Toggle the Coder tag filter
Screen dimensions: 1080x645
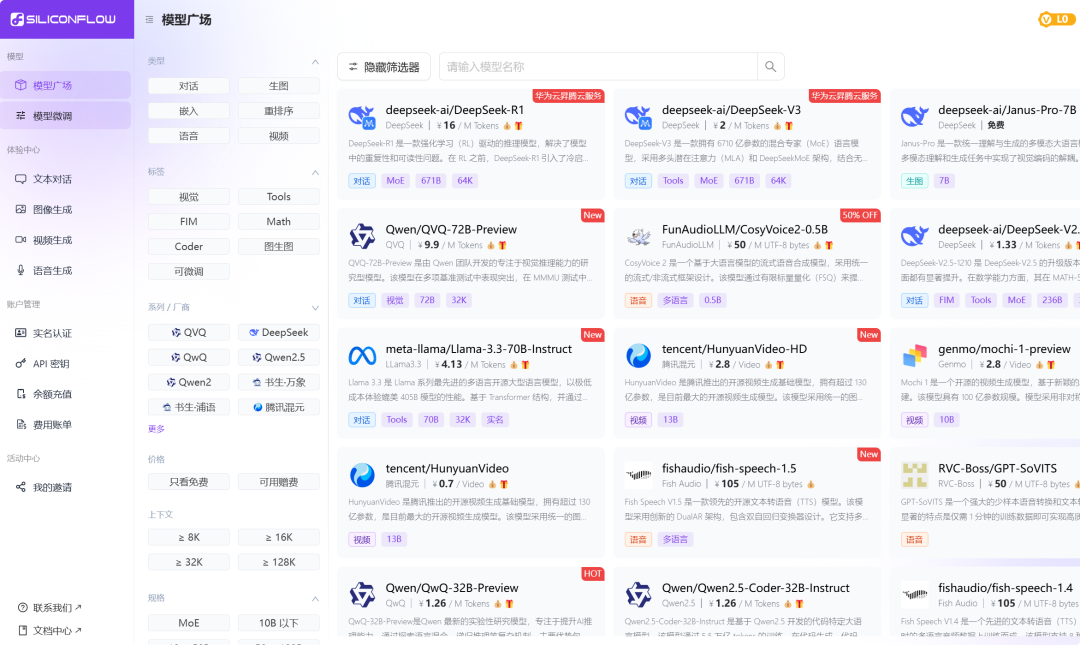(189, 246)
